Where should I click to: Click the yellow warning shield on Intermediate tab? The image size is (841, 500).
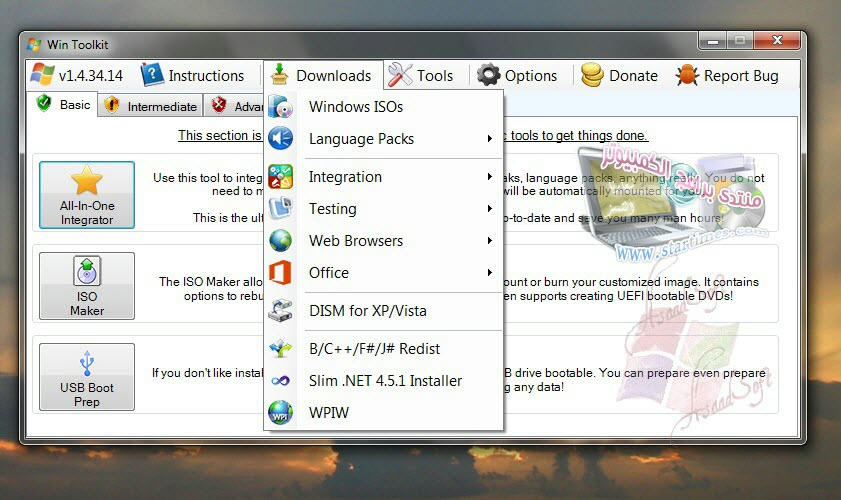tap(112, 105)
